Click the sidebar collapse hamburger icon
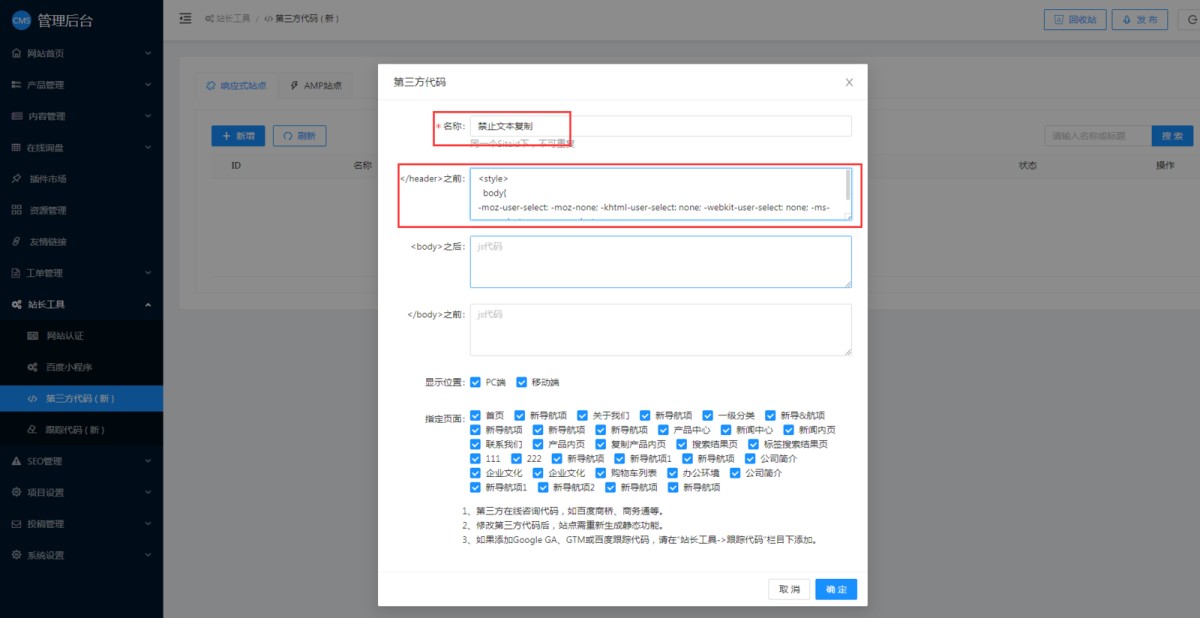The height and width of the screenshot is (618, 1200). [x=185, y=19]
